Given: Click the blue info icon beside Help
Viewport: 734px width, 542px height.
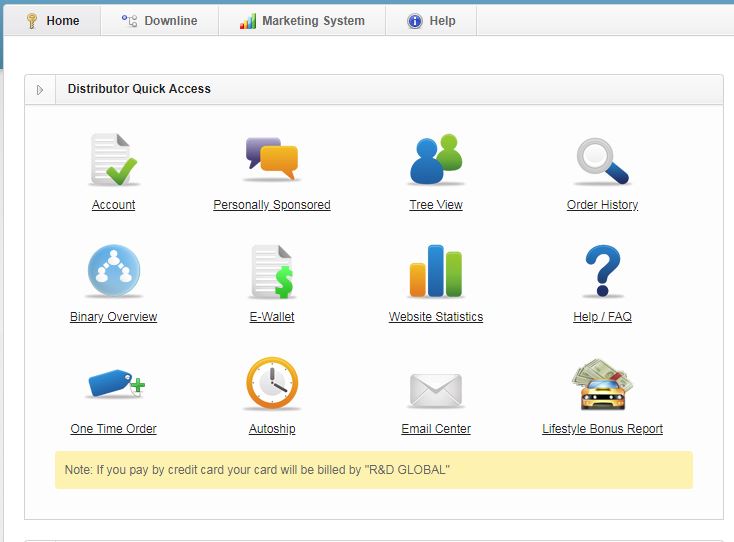Looking at the screenshot, I should pyautogui.click(x=415, y=21).
